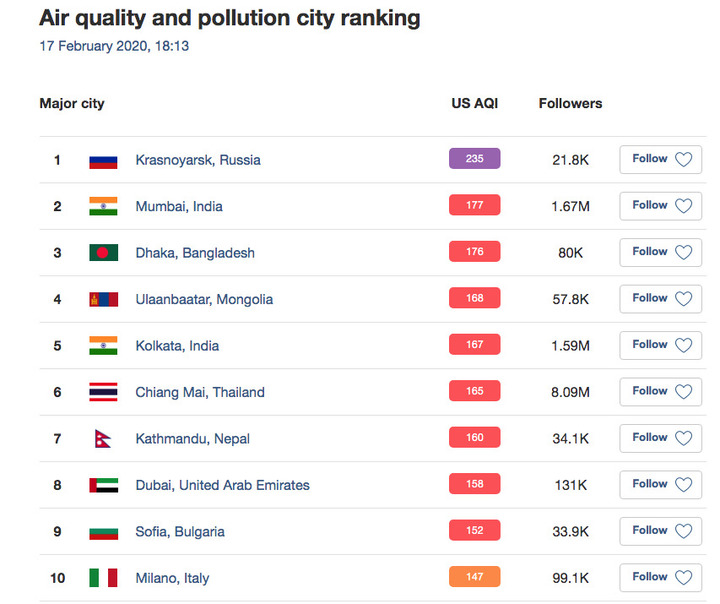Click the United Arab Emirates flag
Screen dimensions: 720x604
pyautogui.click(x=103, y=485)
